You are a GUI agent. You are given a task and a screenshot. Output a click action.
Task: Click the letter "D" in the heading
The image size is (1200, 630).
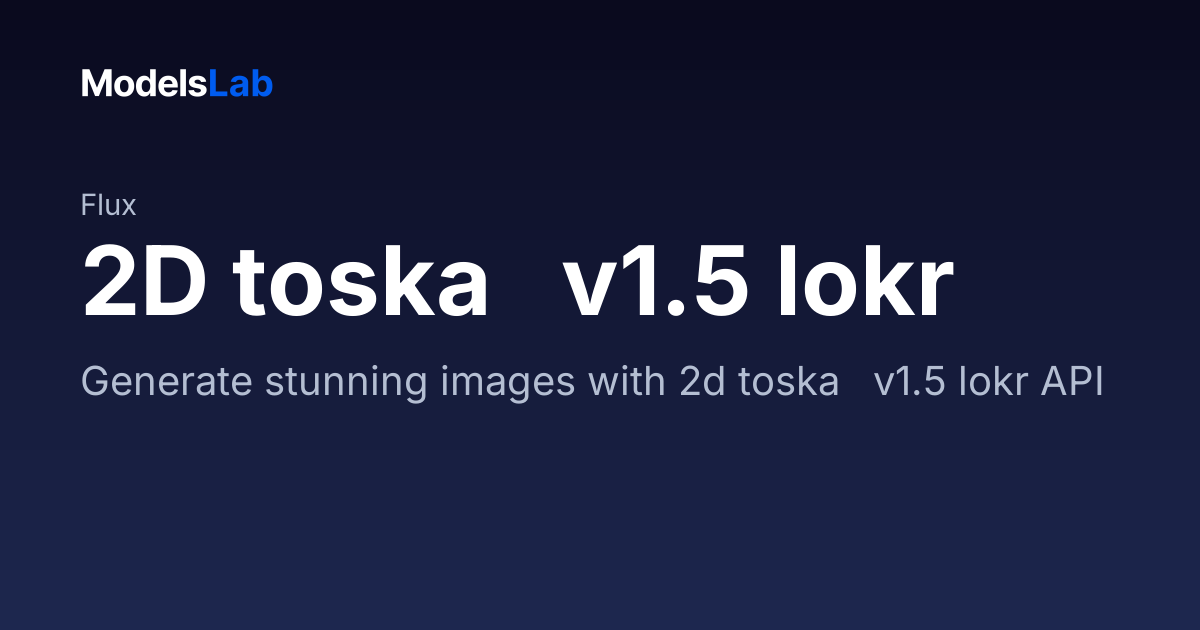174,281
